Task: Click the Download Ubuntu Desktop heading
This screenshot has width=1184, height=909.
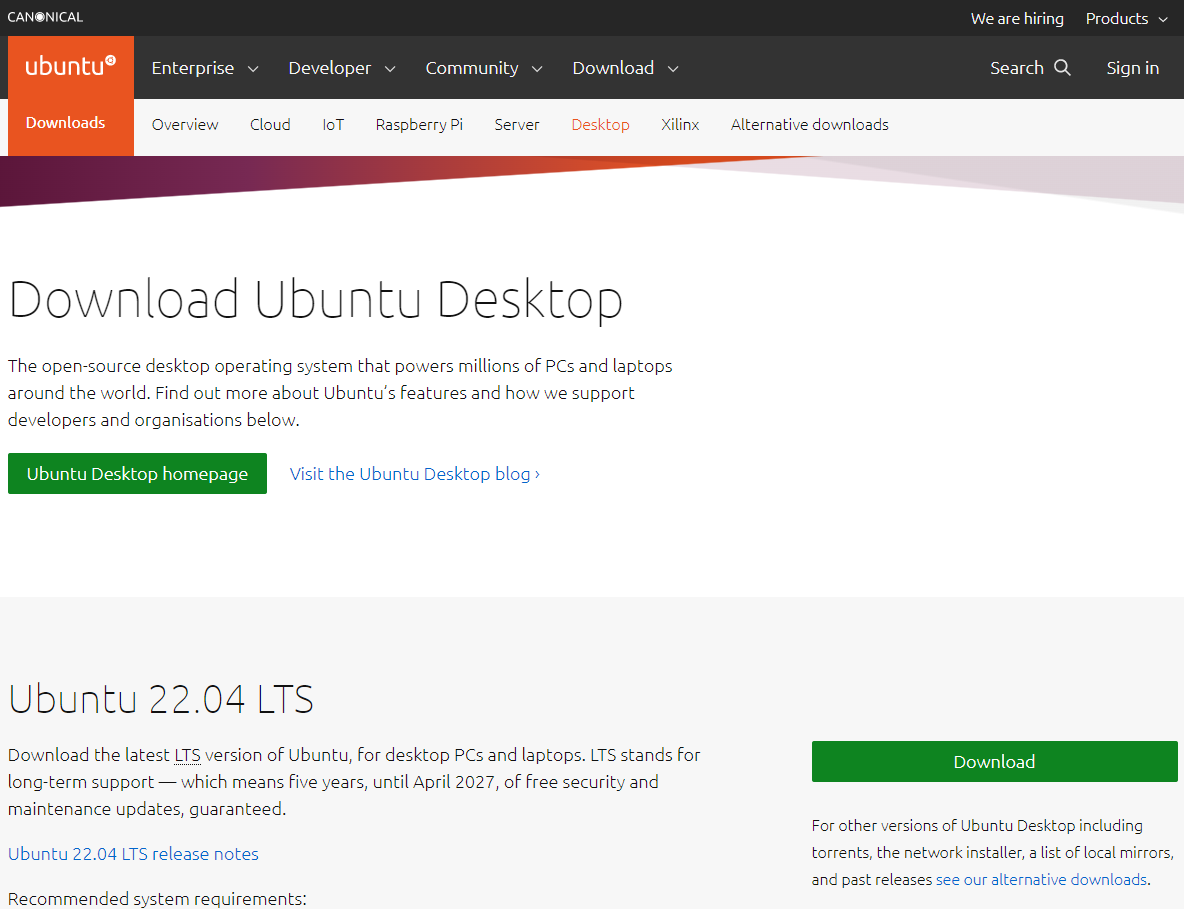Action: tap(316, 300)
